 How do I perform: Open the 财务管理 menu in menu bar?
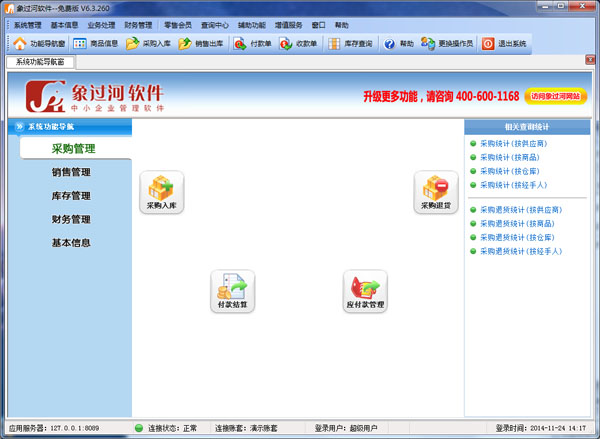tap(138, 25)
